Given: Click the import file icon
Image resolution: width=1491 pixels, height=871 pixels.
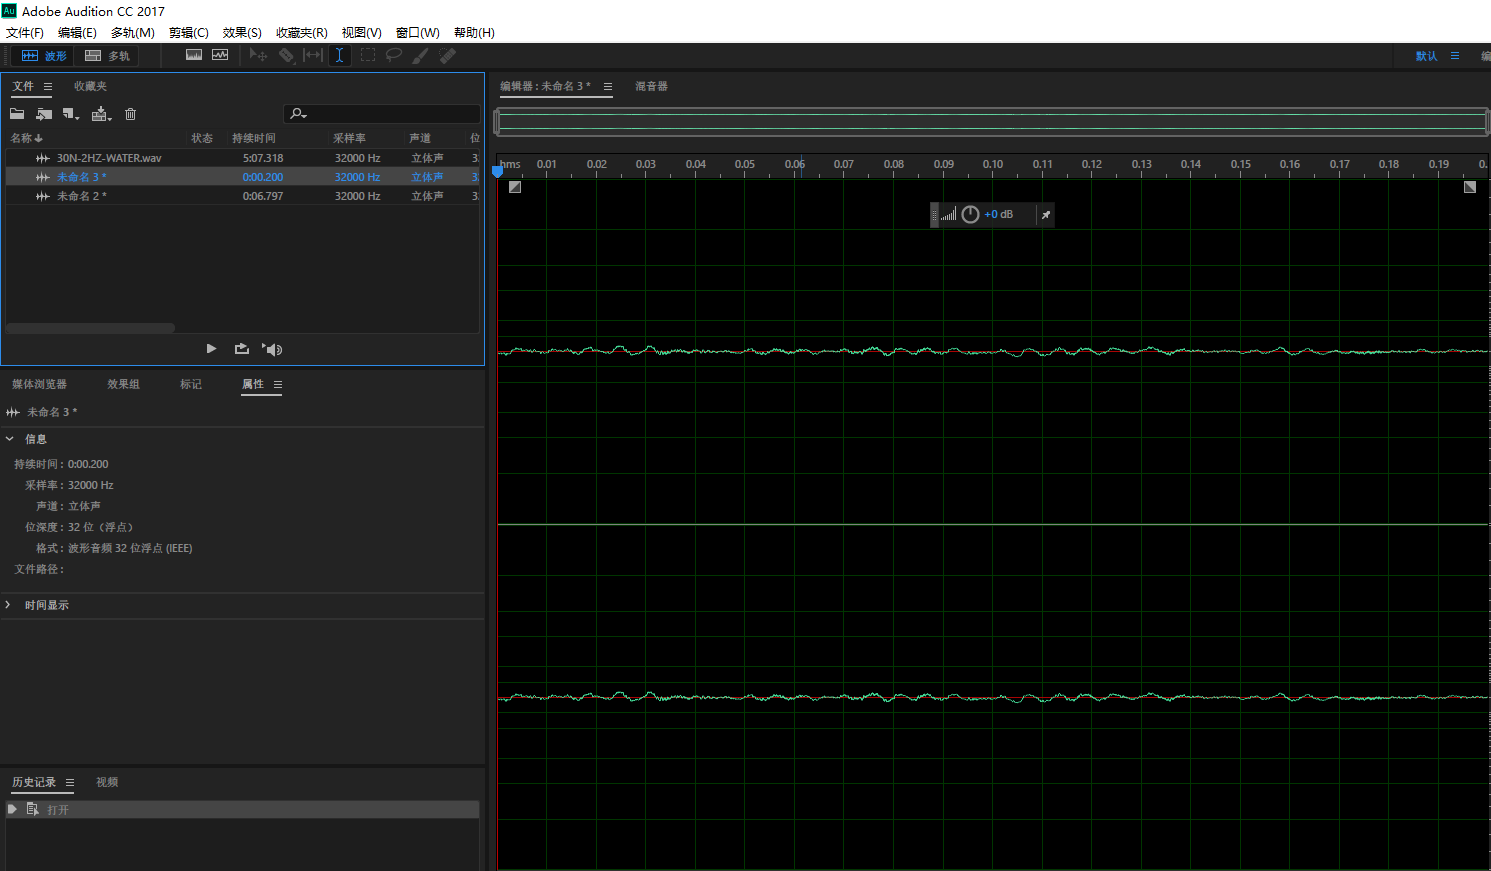Looking at the screenshot, I should tap(44, 114).
